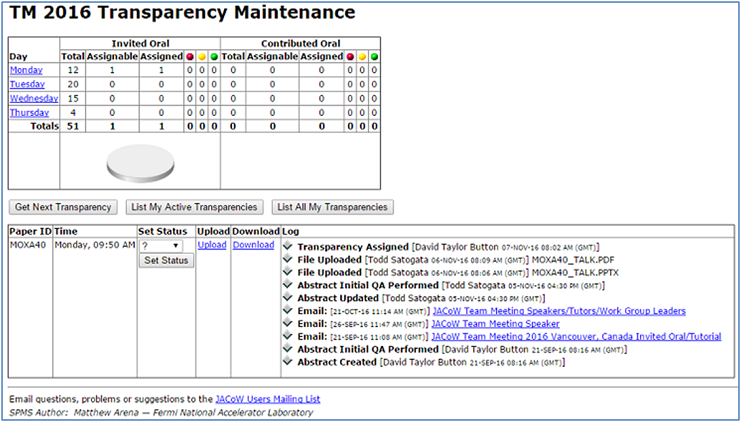Screen dimensions: 741x422
Task: Click the green status dot under Invited Oral
Action: [x=214, y=57]
